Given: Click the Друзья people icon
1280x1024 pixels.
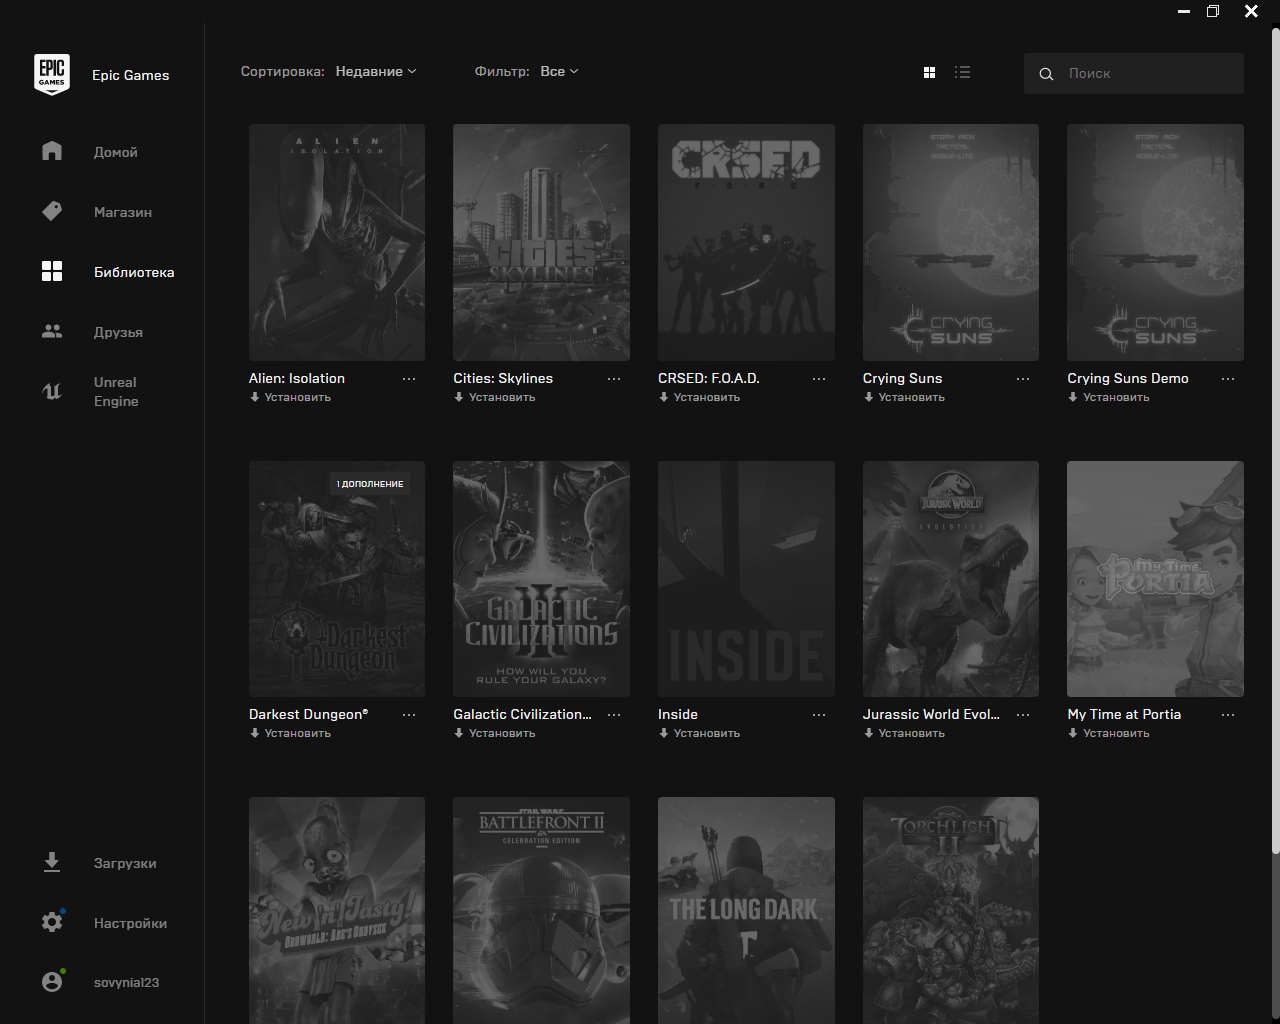Looking at the screenshot, I should [52, 331].
